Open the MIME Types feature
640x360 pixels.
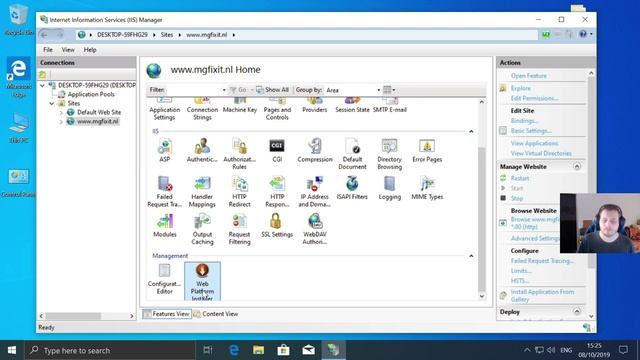pyautogui.click(x=427, y=188)
